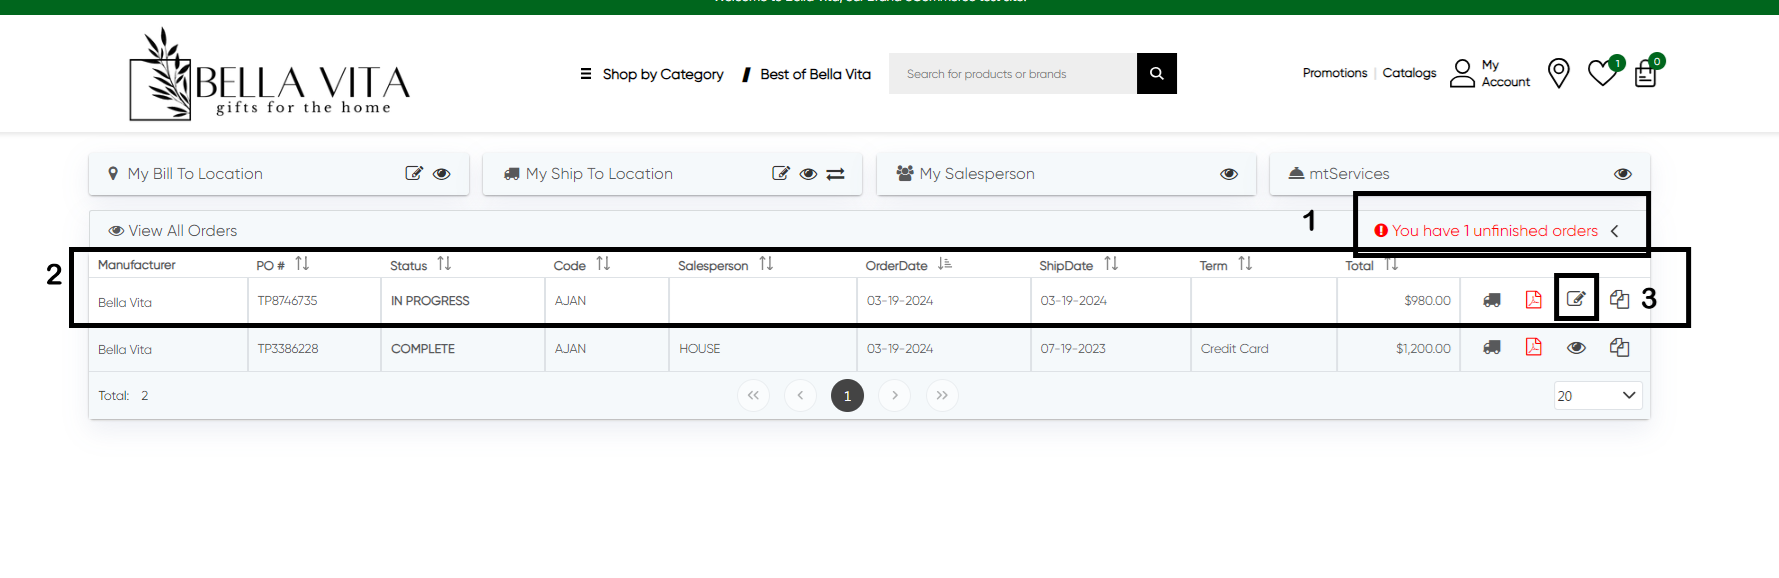Click ship date 07-19-2023
This screenshot has width=1779, height=578.
[1073, 349]
